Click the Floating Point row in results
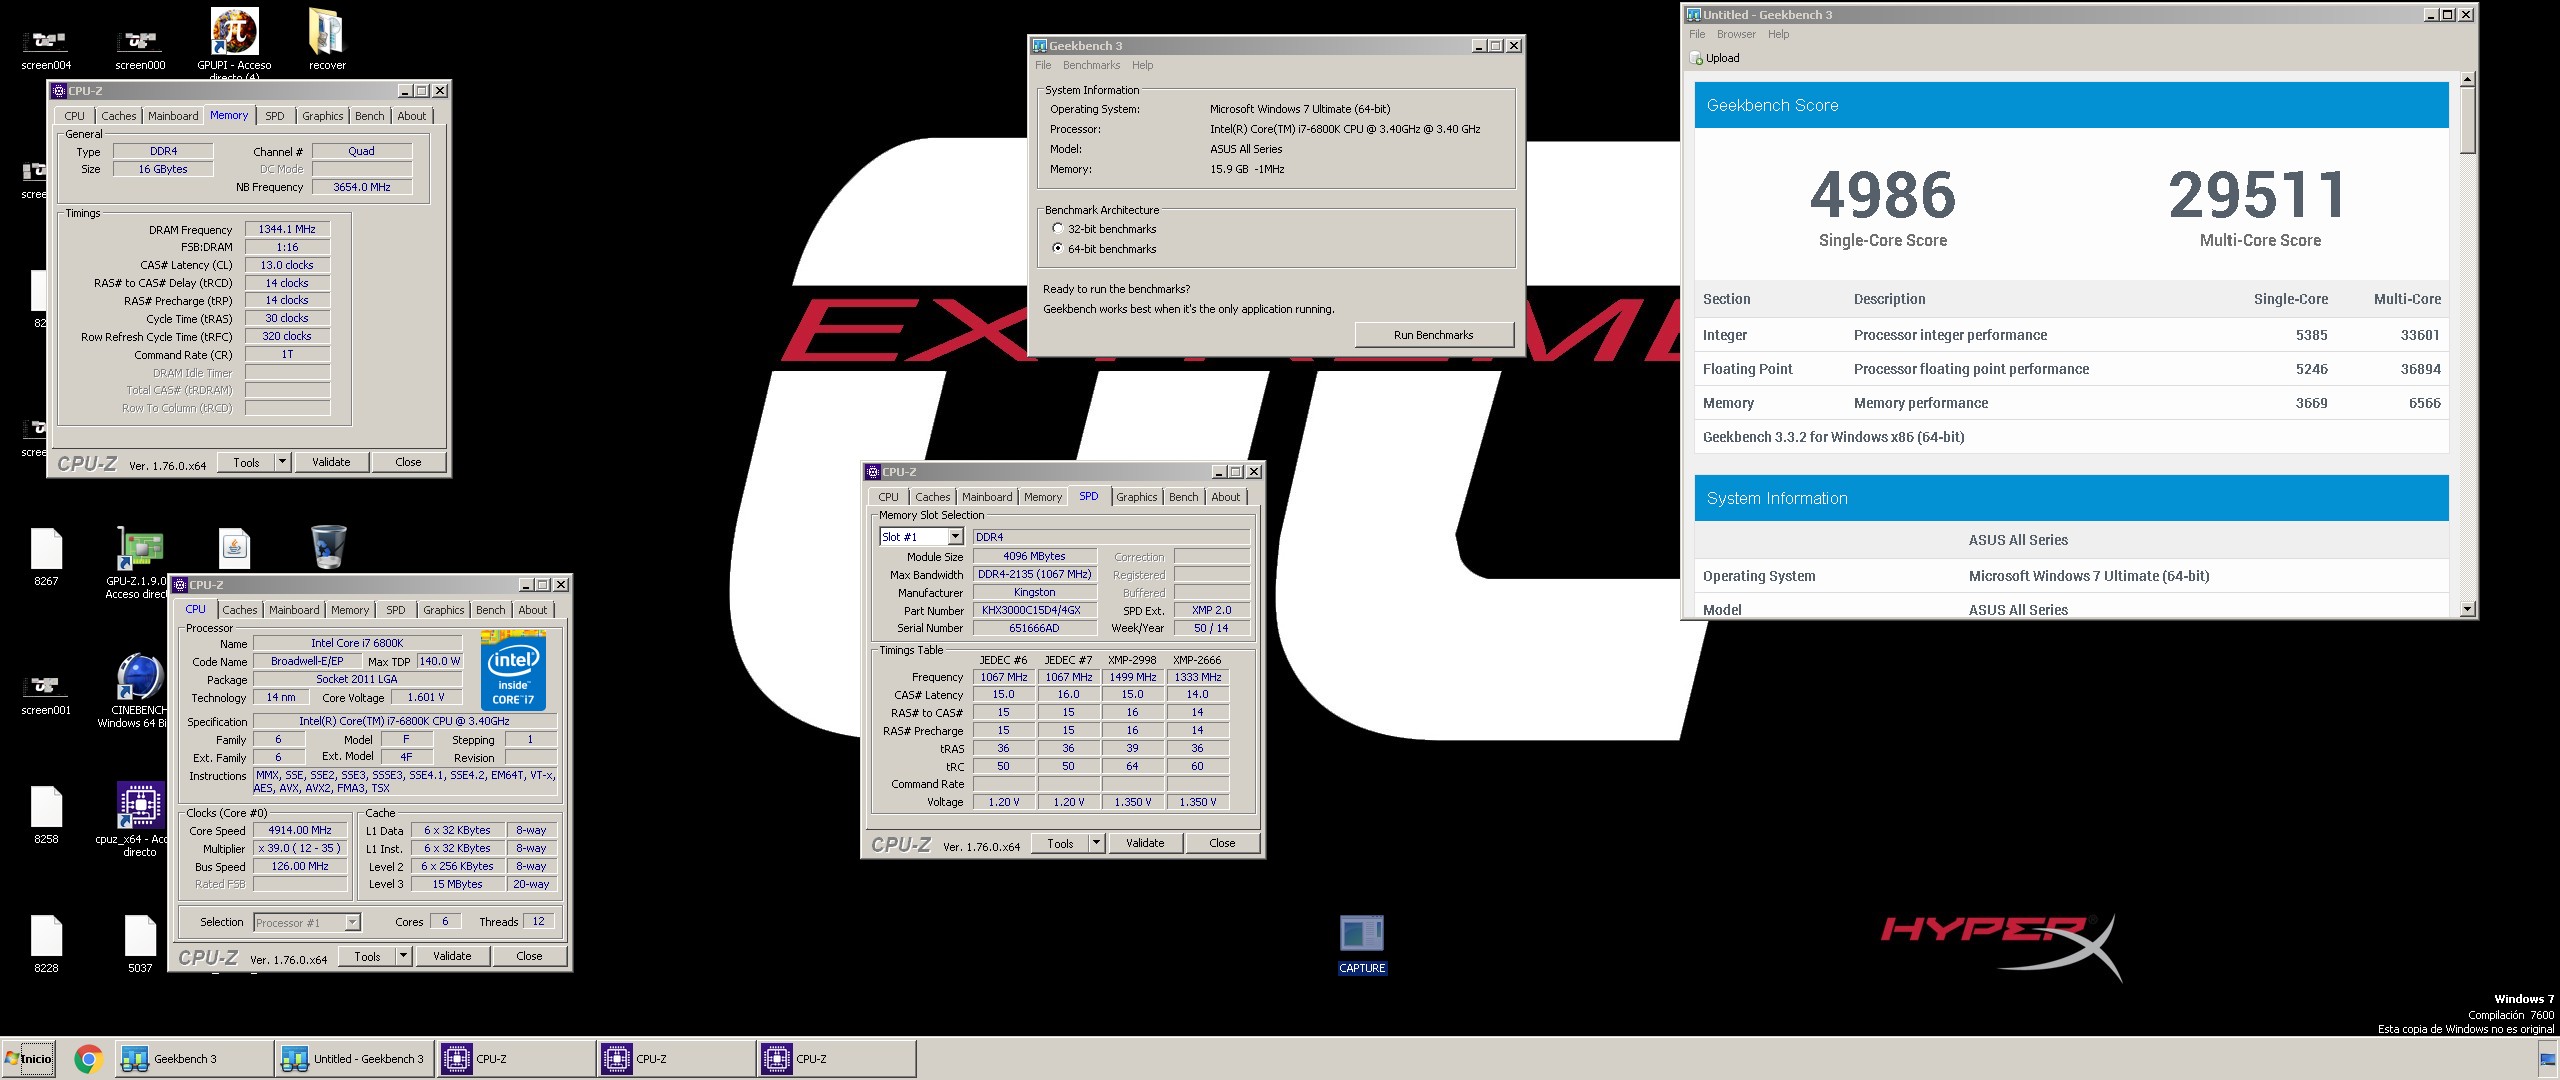The height and width of the screenshot is (1080, 2560). (x=2071, y=369)
